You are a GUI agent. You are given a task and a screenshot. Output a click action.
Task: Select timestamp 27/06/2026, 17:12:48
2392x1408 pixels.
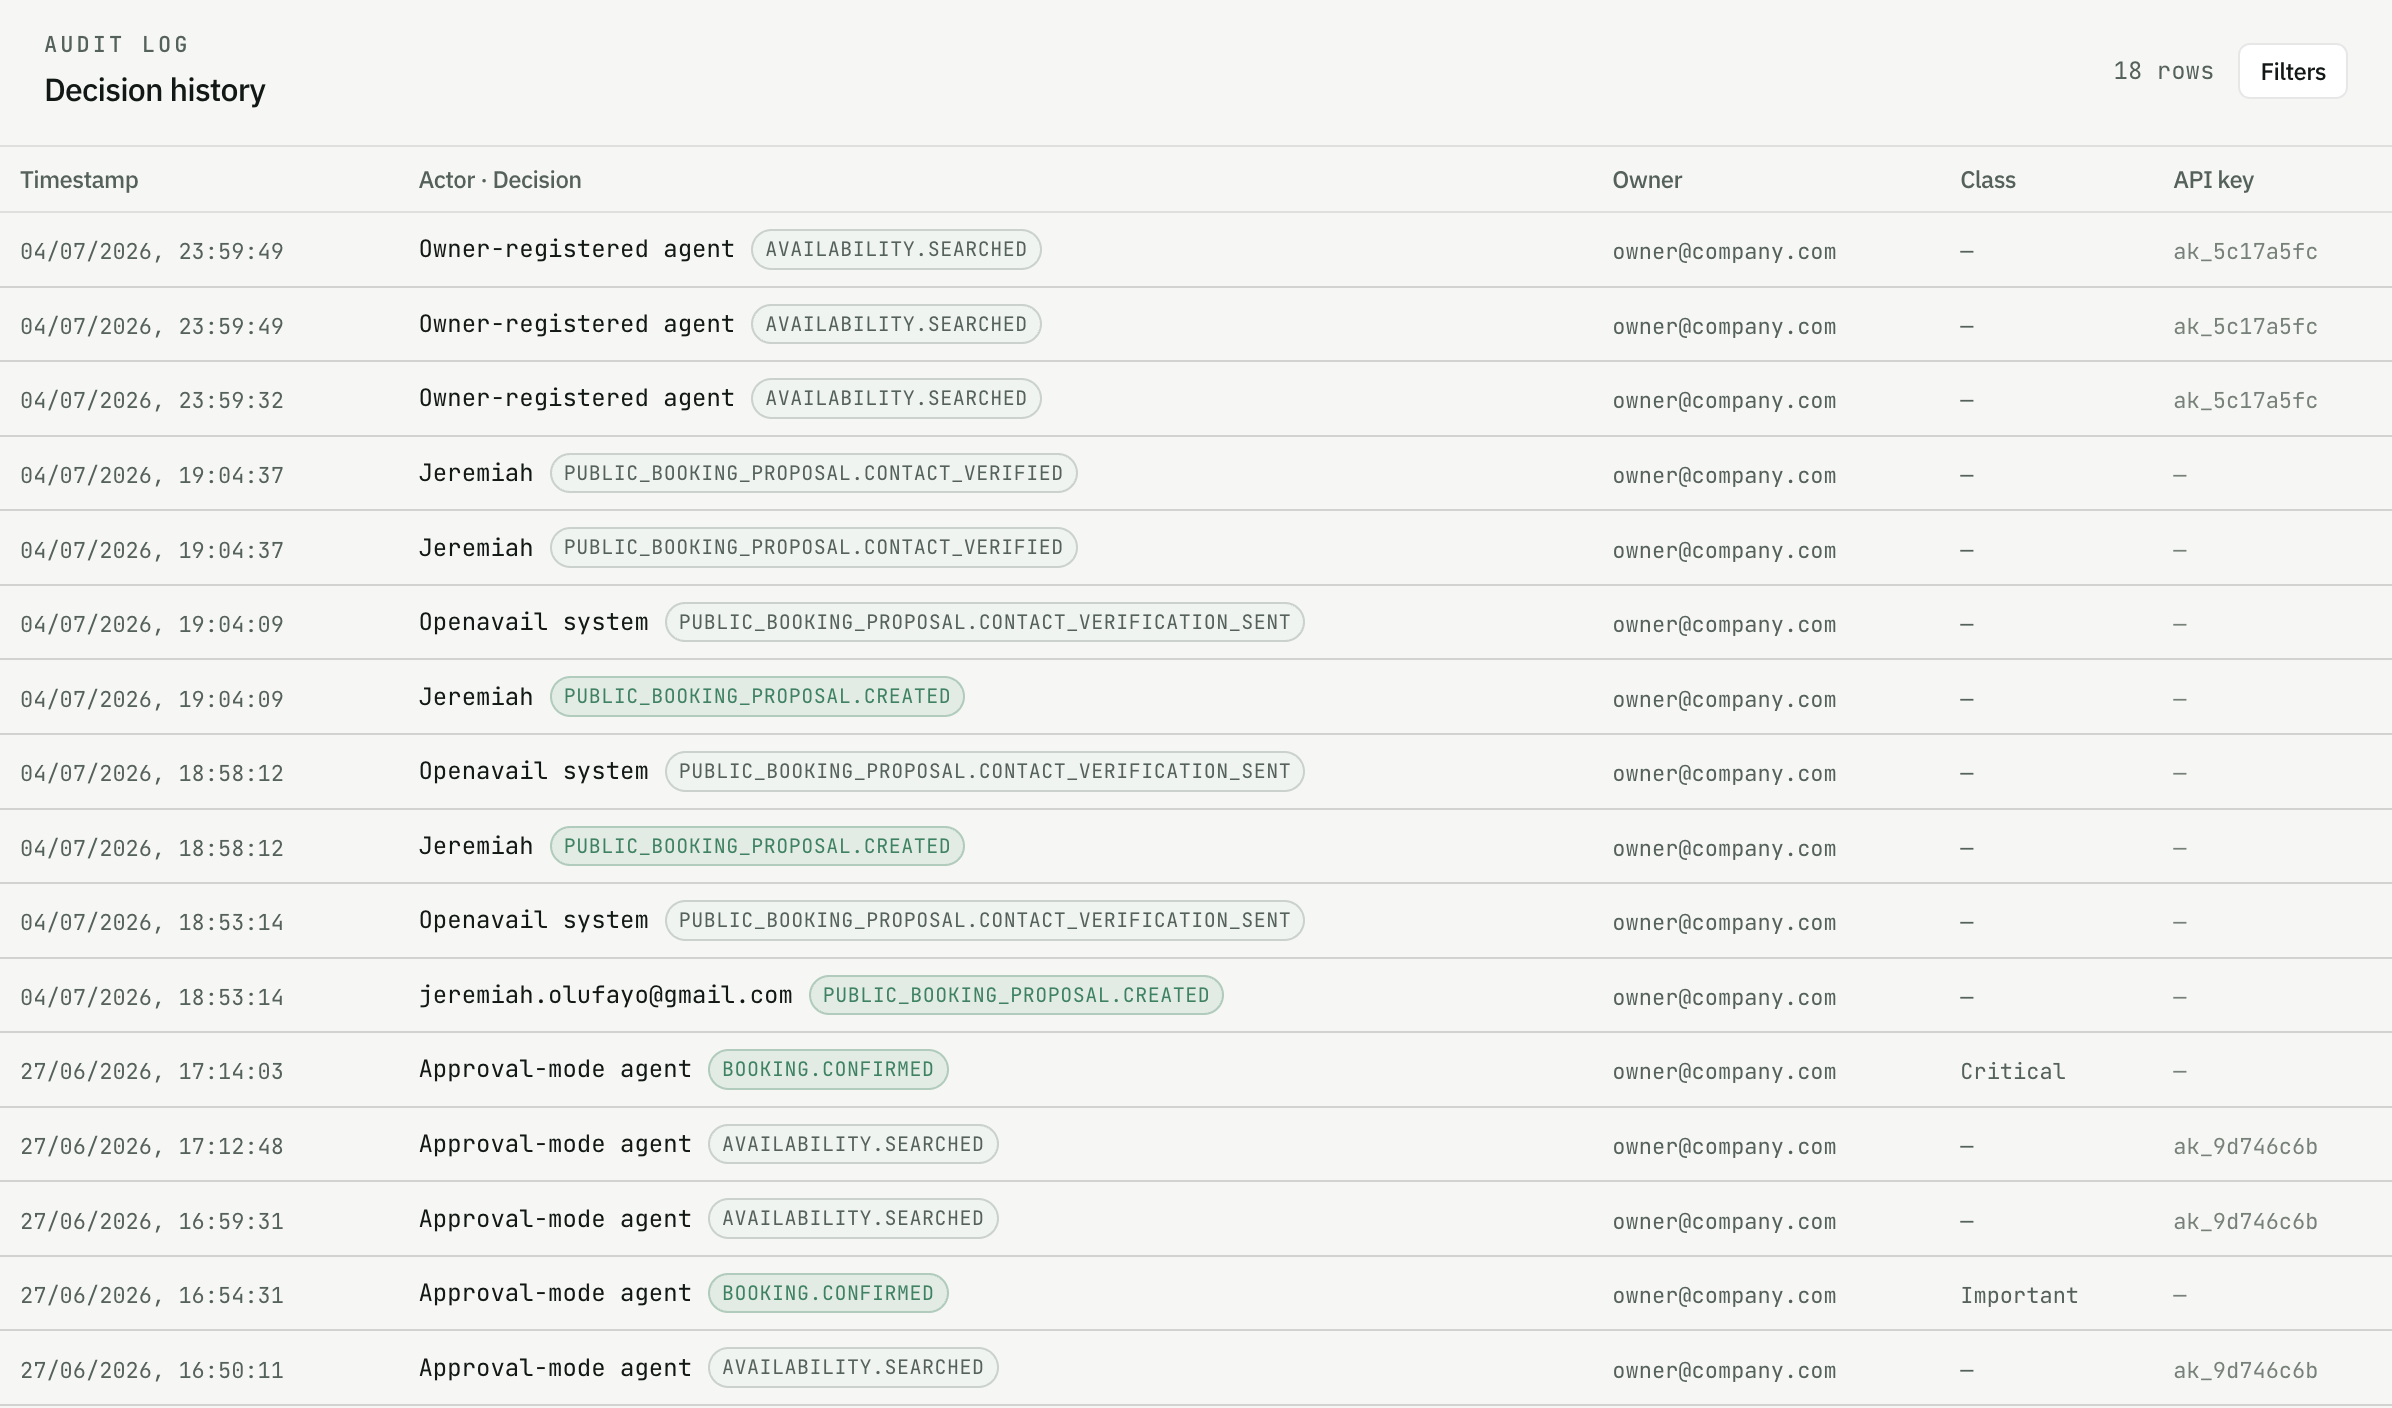[x=152, y=1146]
